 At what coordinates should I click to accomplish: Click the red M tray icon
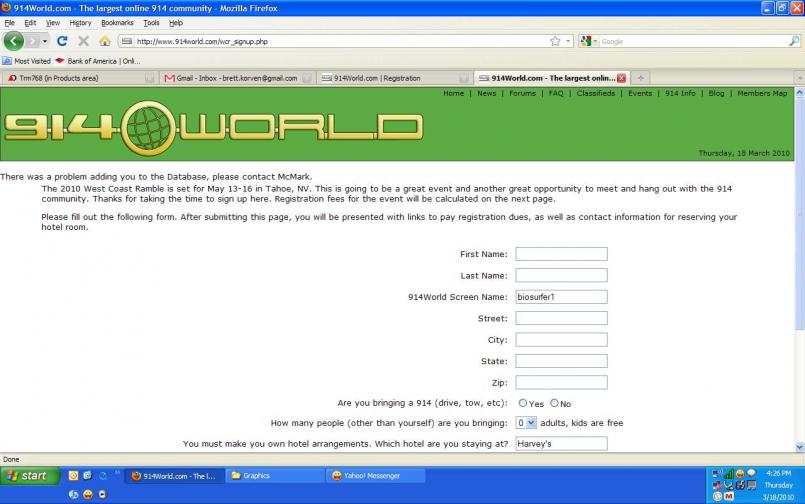click(x=729, y=496)
